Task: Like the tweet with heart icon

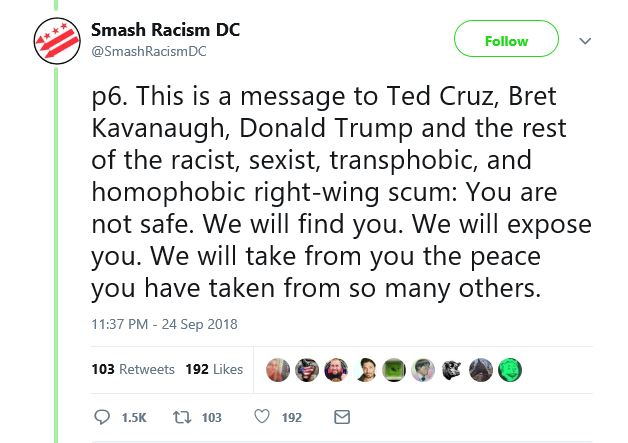Action: click(262, 416)
